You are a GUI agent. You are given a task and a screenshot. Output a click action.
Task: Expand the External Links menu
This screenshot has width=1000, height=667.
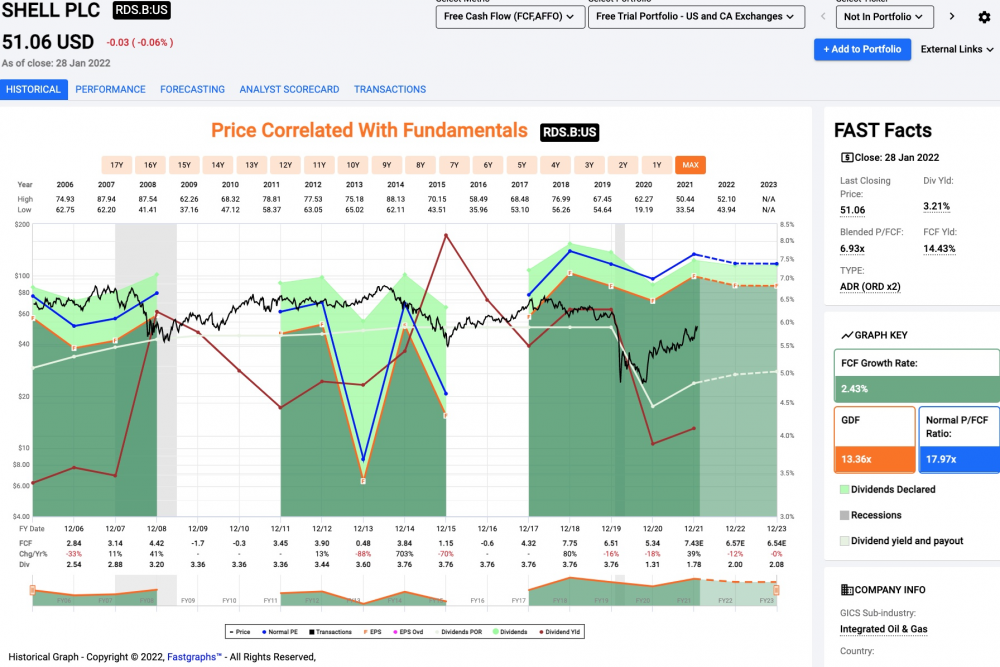957,49
